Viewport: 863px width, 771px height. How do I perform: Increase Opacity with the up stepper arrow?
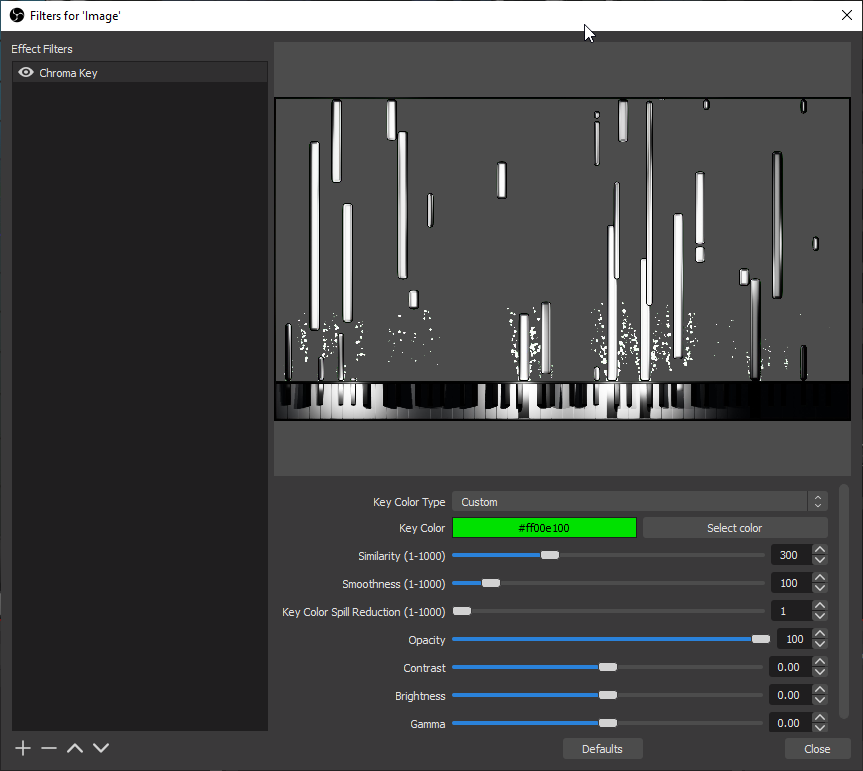820,634
